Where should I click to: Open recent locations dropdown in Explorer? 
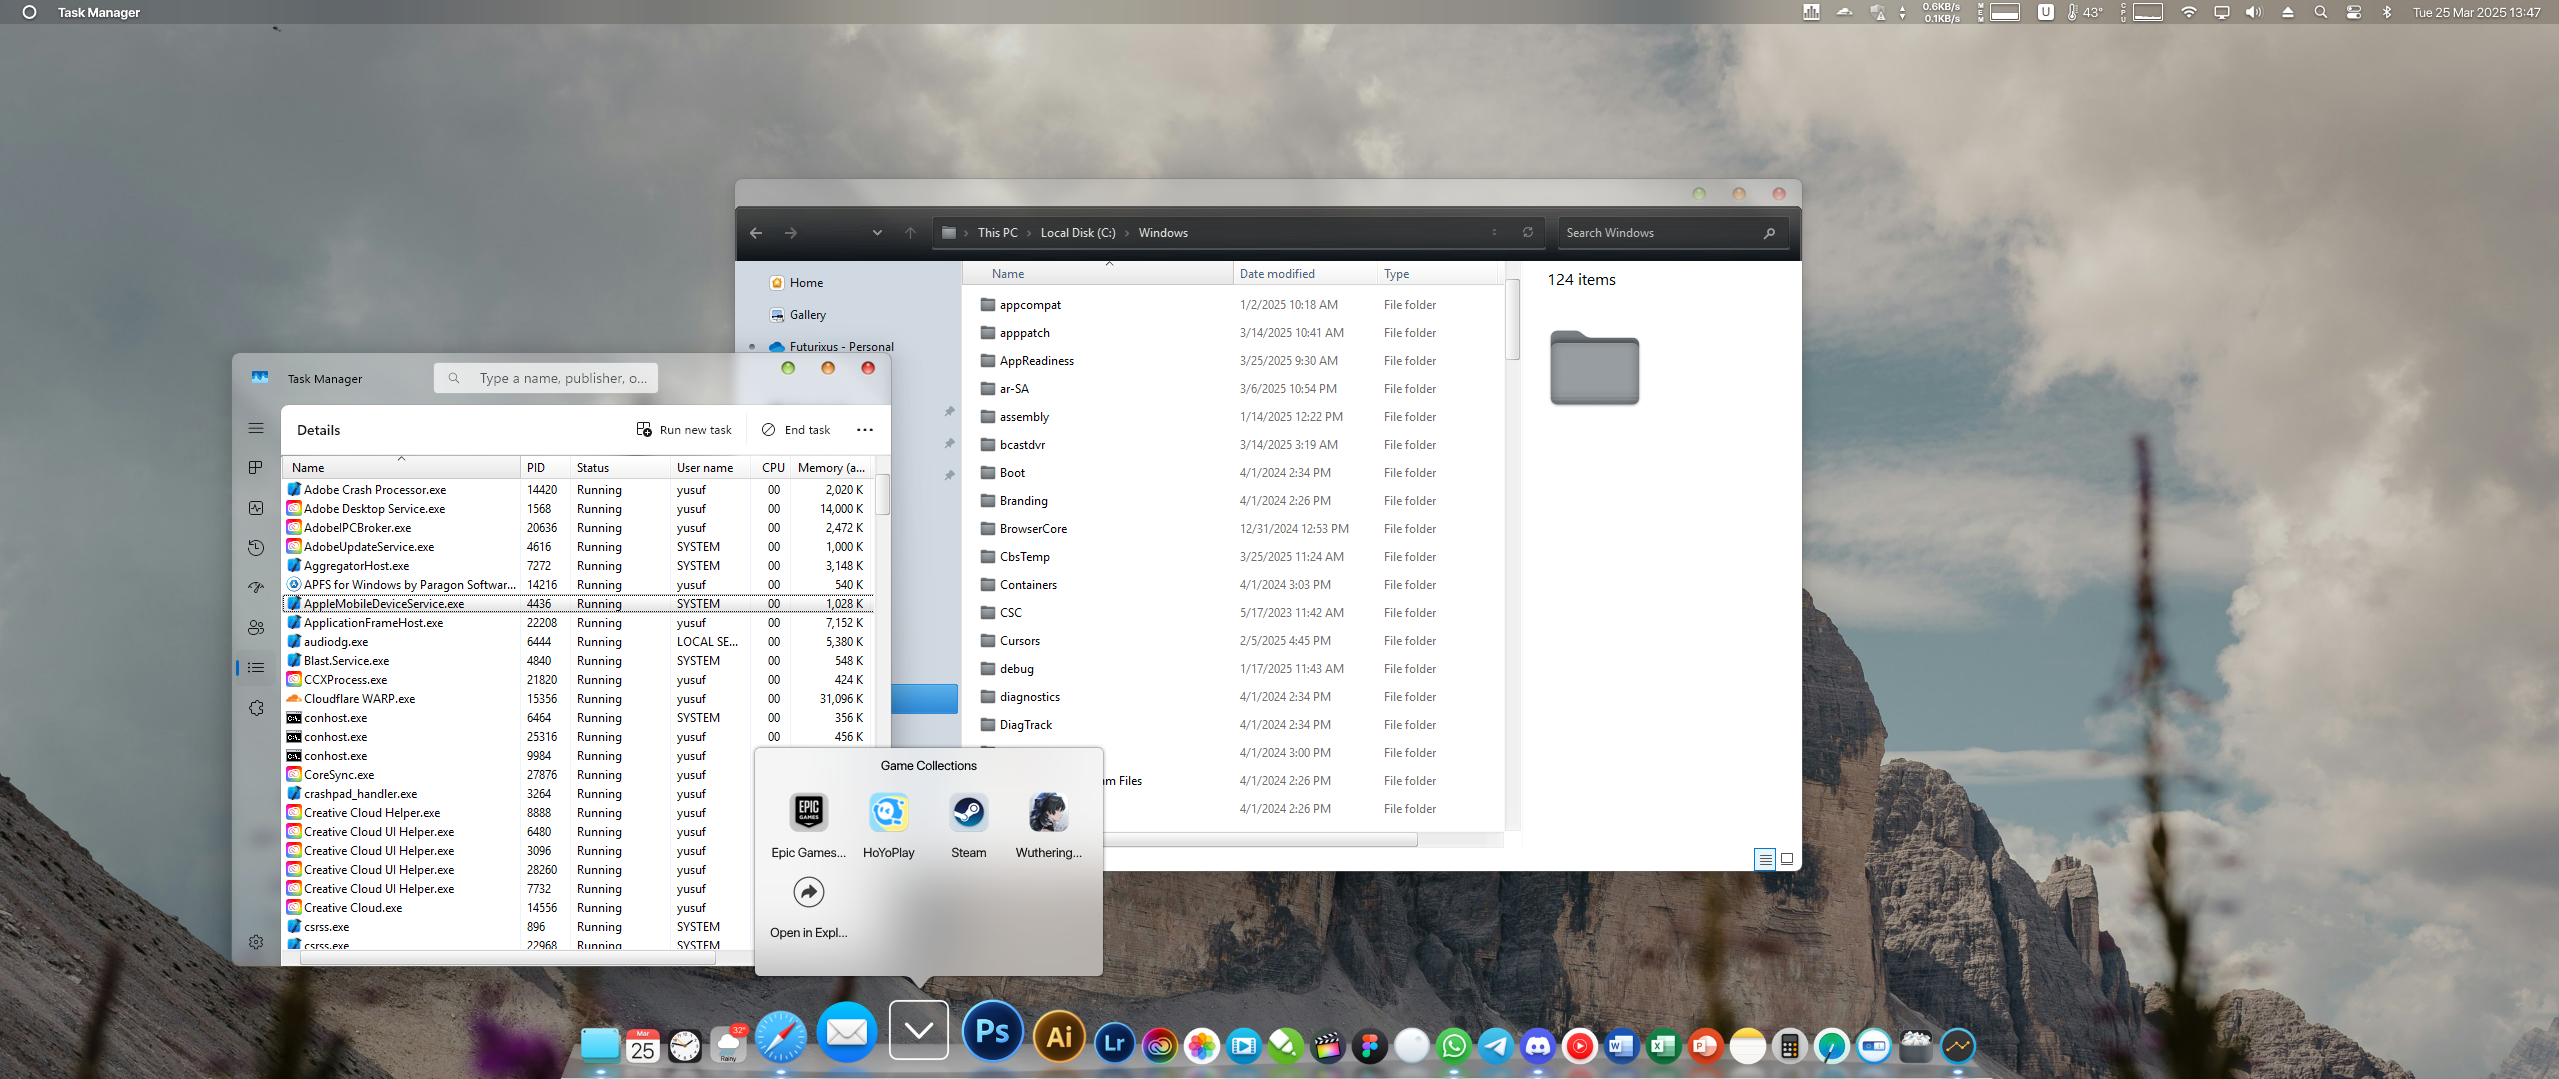877,233
